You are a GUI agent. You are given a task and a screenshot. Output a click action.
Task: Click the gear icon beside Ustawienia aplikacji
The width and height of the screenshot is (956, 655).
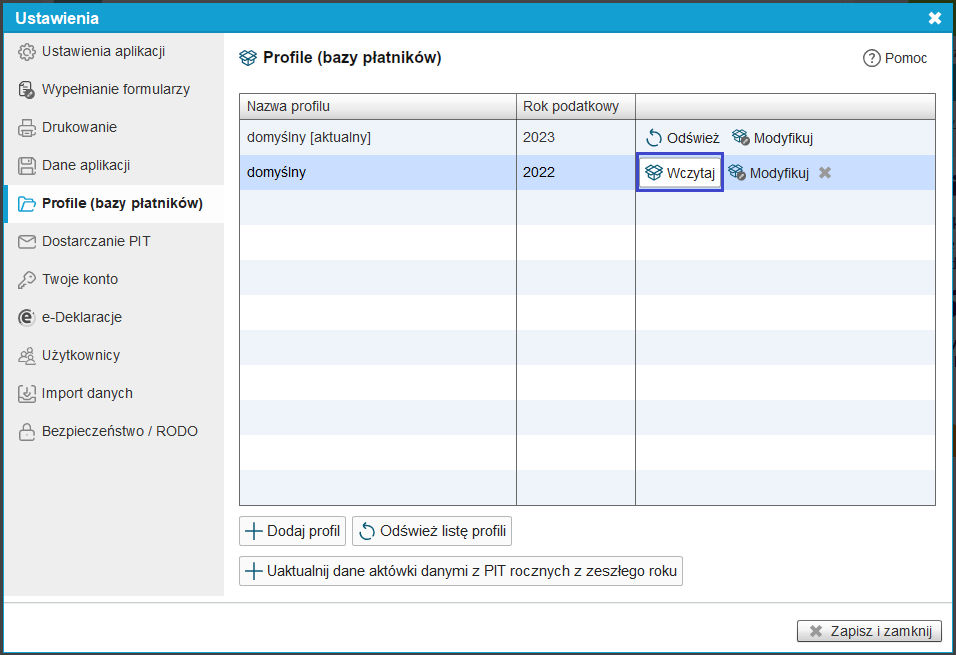[26, 52]
